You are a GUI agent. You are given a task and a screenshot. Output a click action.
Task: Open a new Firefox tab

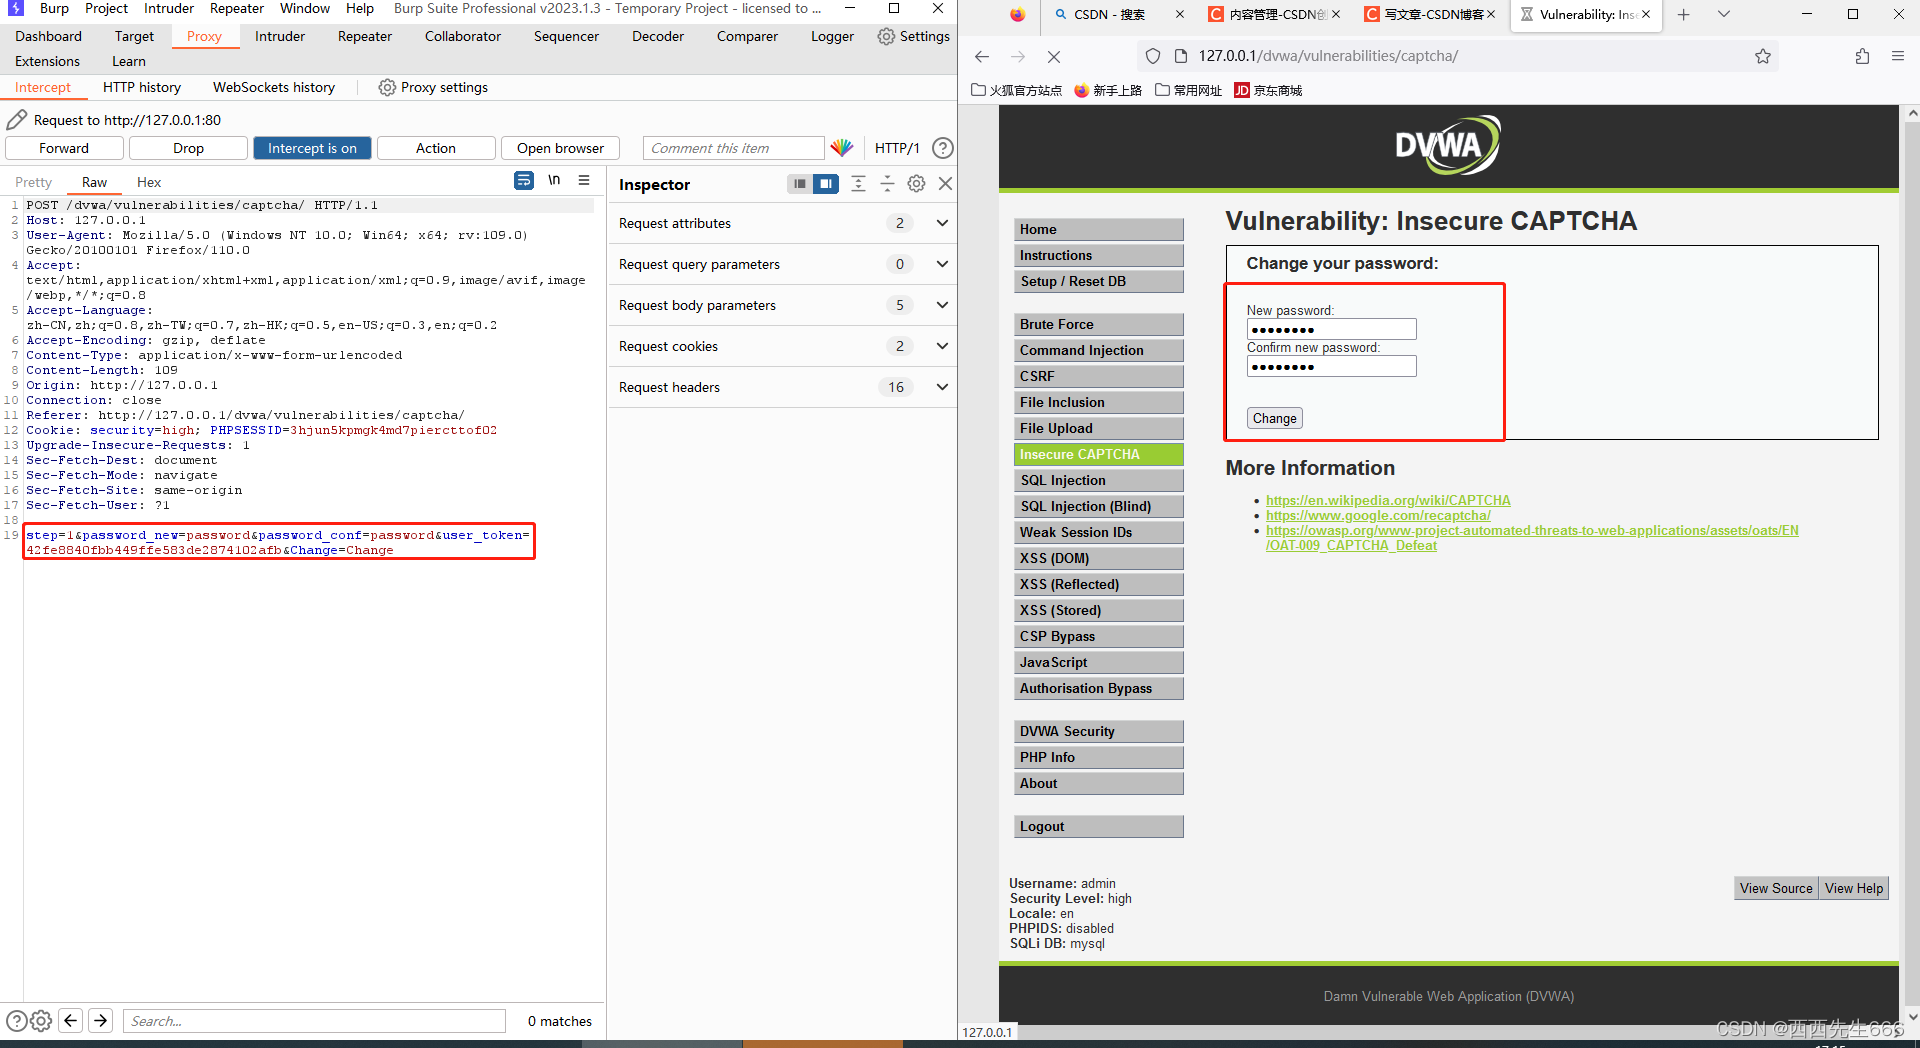click(x=1684, y=14)
